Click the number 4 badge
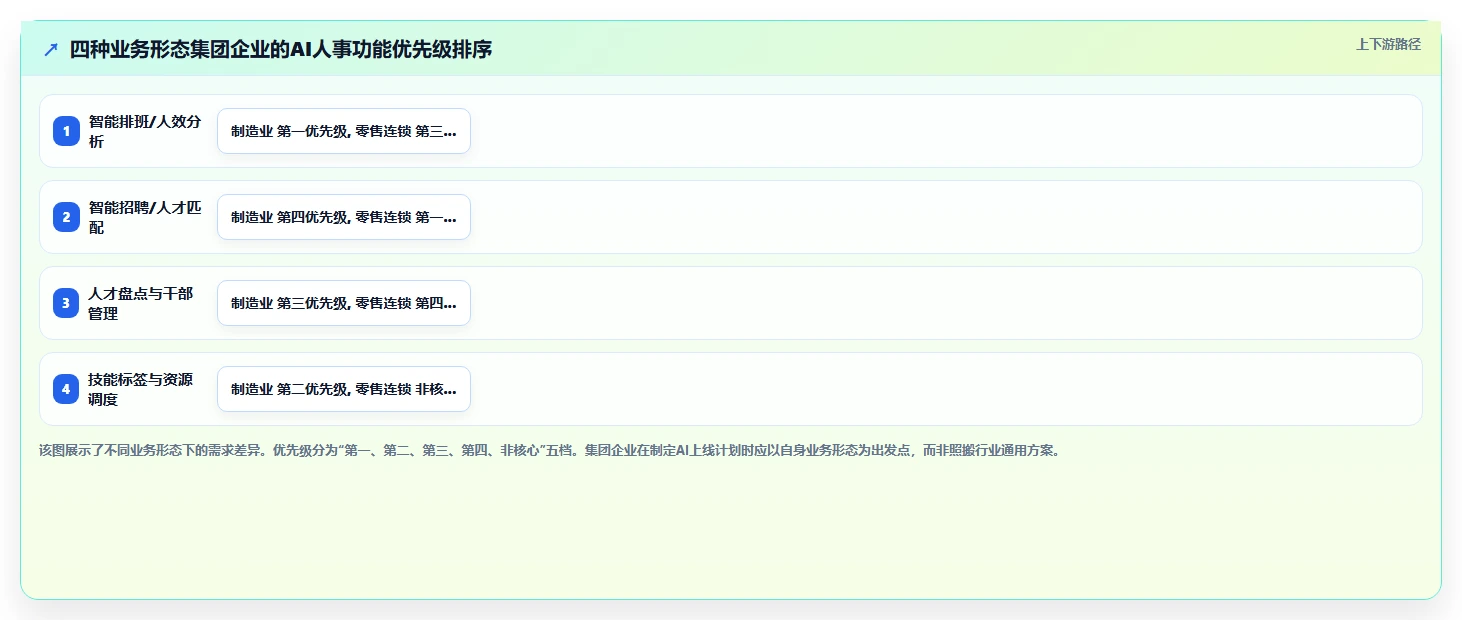The height and width of the screenshot is (620, 1462). 66,389
